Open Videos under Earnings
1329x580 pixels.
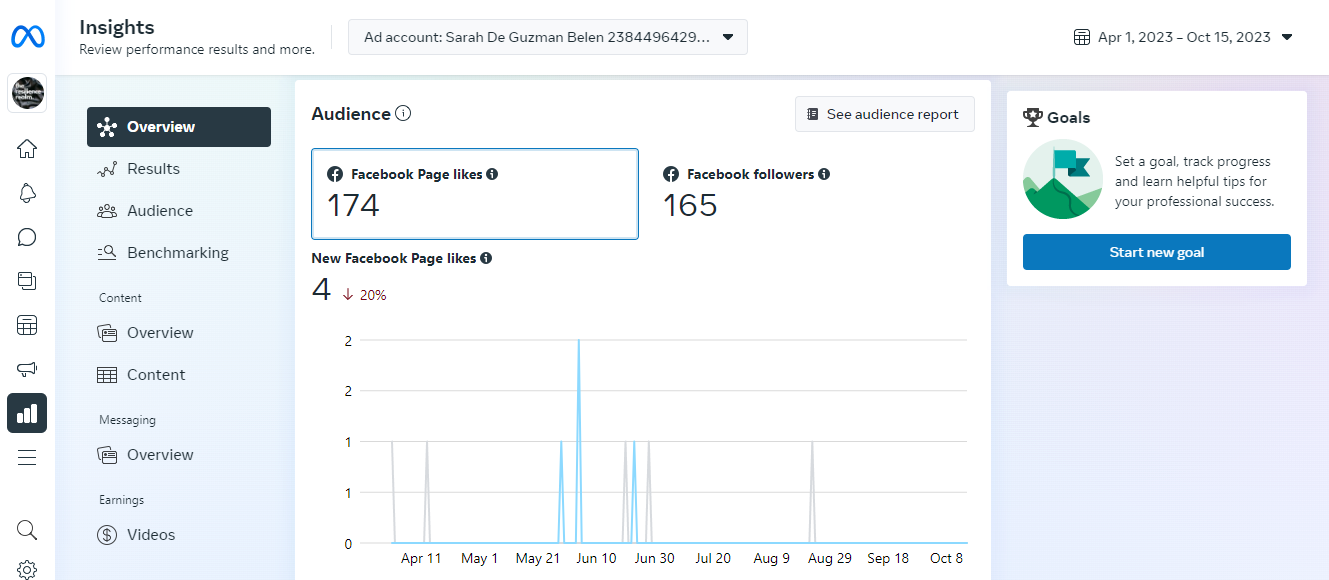[150, 535]
